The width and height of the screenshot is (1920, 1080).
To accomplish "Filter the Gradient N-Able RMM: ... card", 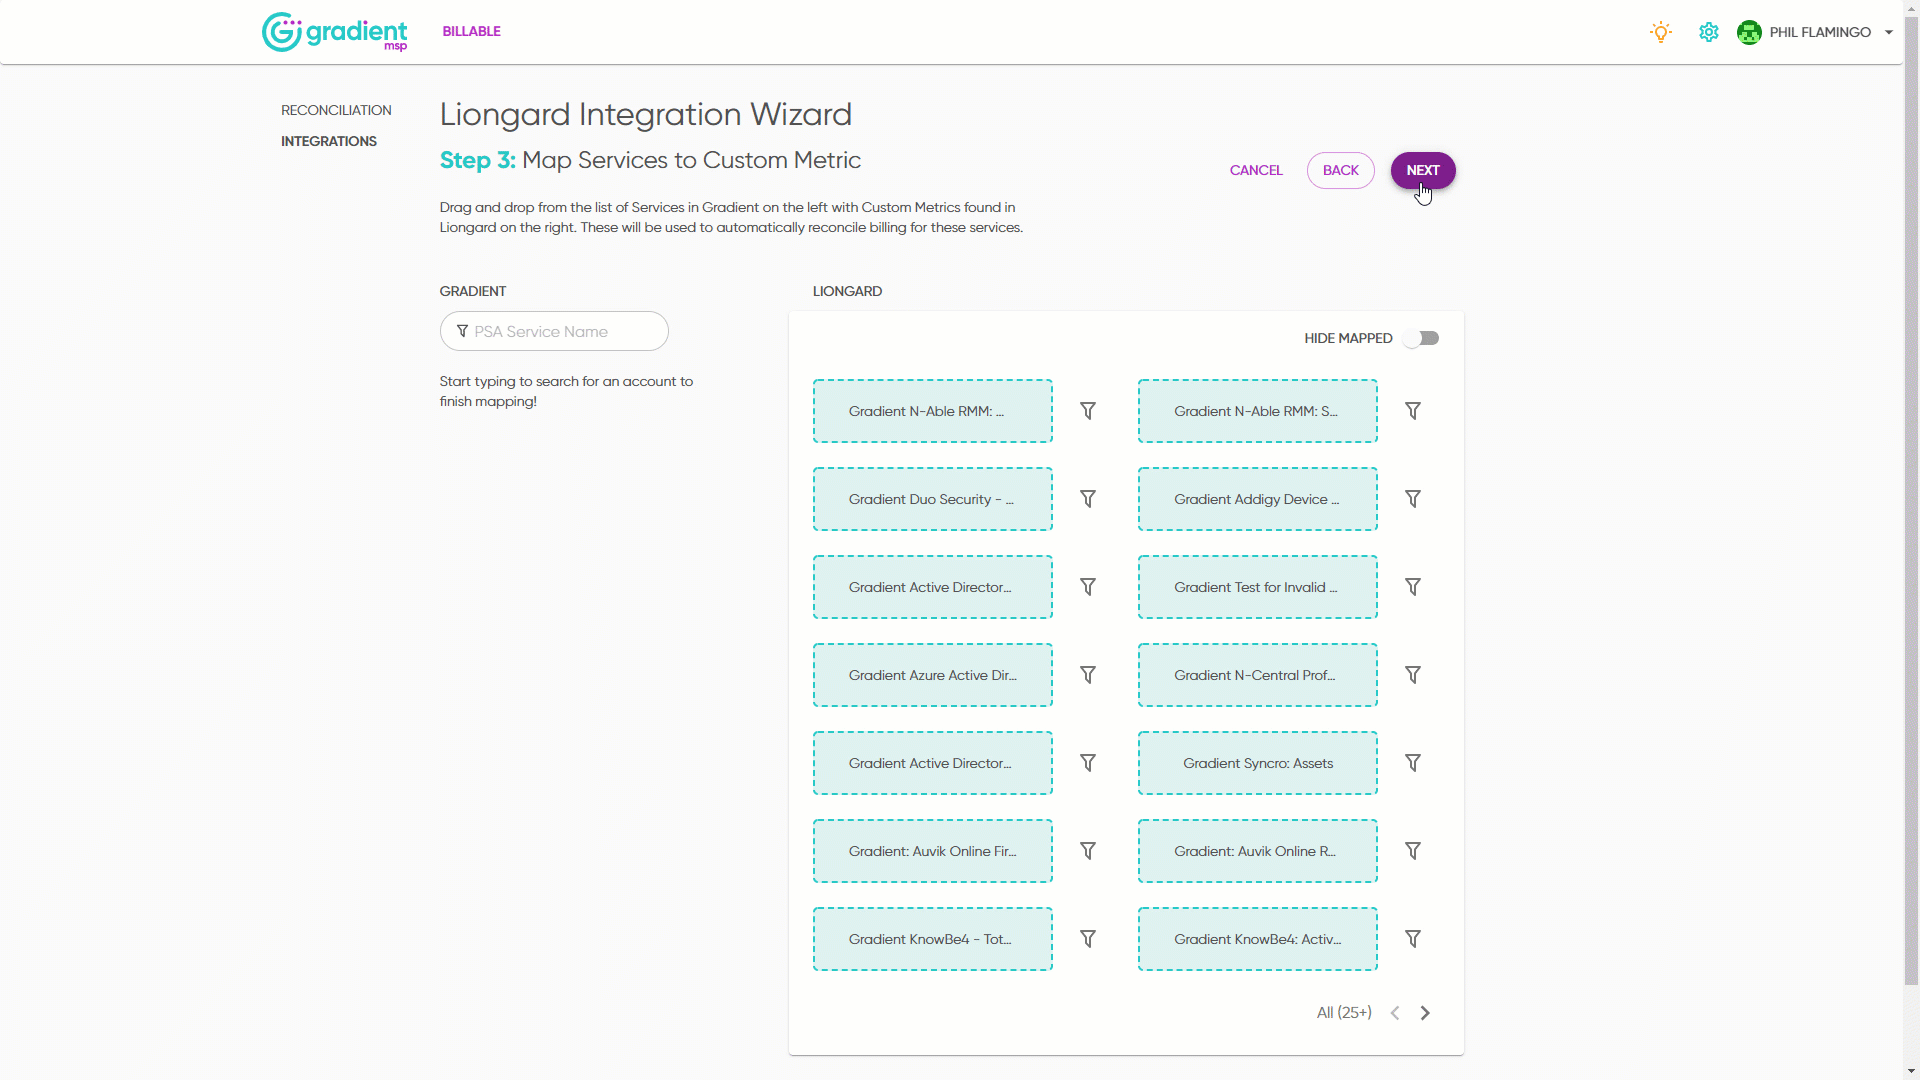I will point(1088,411).
